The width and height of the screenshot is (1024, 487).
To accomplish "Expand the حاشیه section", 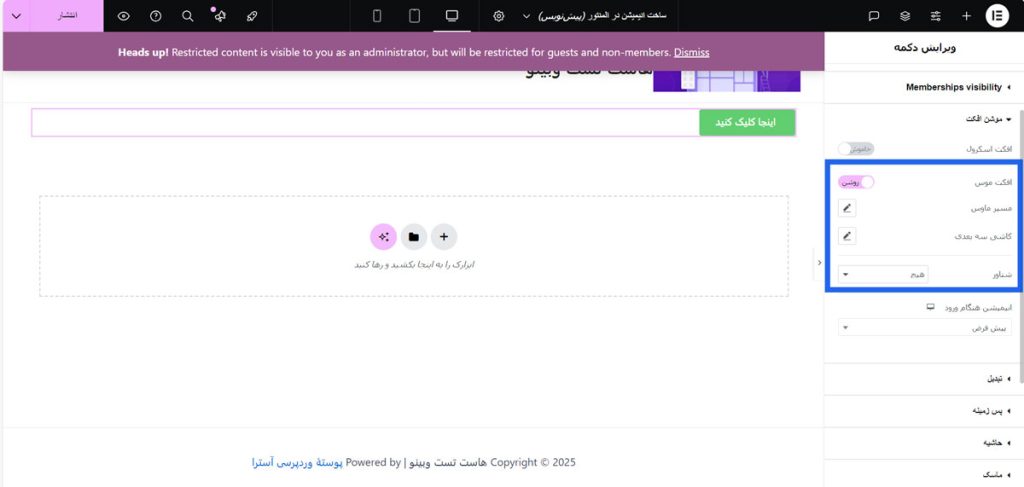I will (924, 443).
